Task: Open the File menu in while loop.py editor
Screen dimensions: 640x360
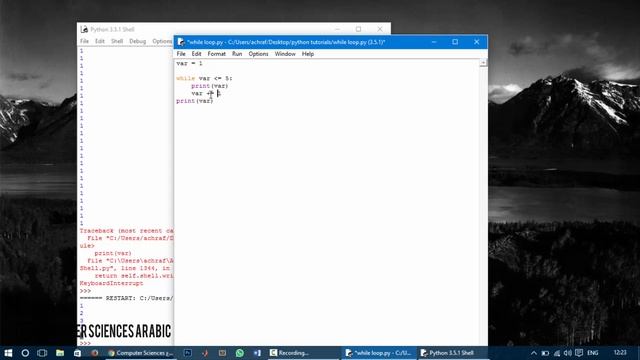Action: coord(181,54)
